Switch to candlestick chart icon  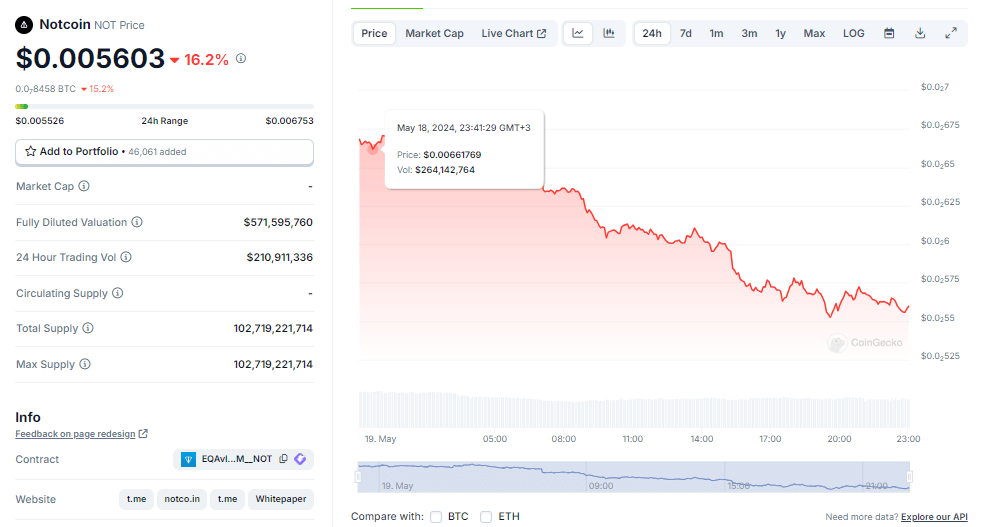click(609, 33)
